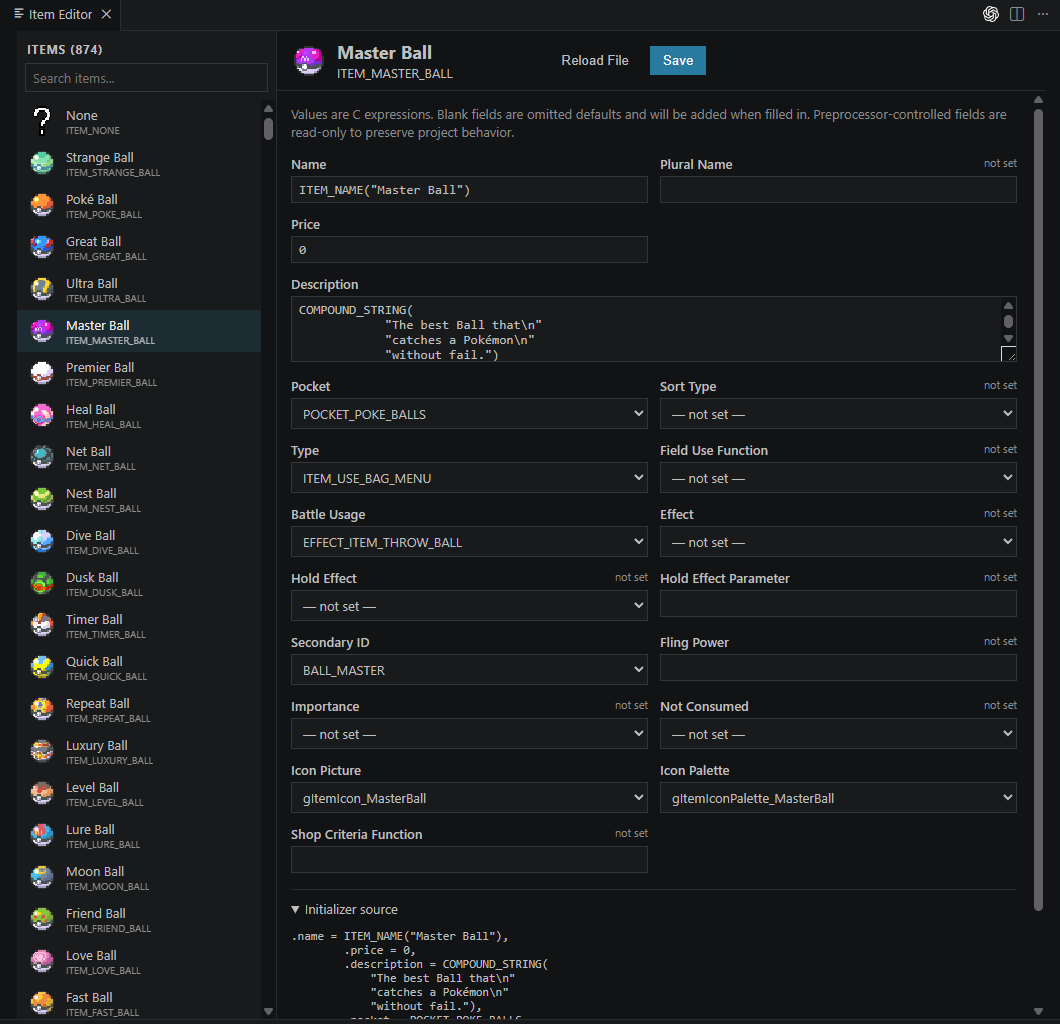1060x1024 pixels.
Task: Click into the Plural Name field
Action: [838, 190]
